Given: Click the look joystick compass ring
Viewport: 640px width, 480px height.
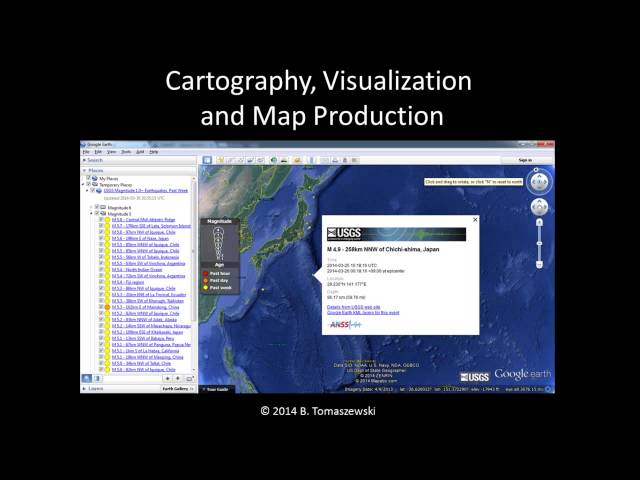Looking at the screenshot, I should (539, 182).
